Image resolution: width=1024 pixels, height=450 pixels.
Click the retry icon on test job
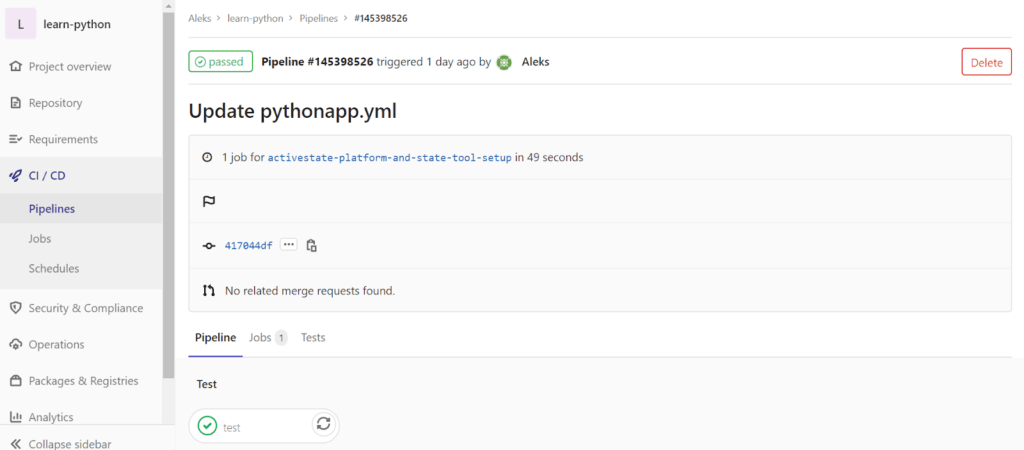pos(323,424)
